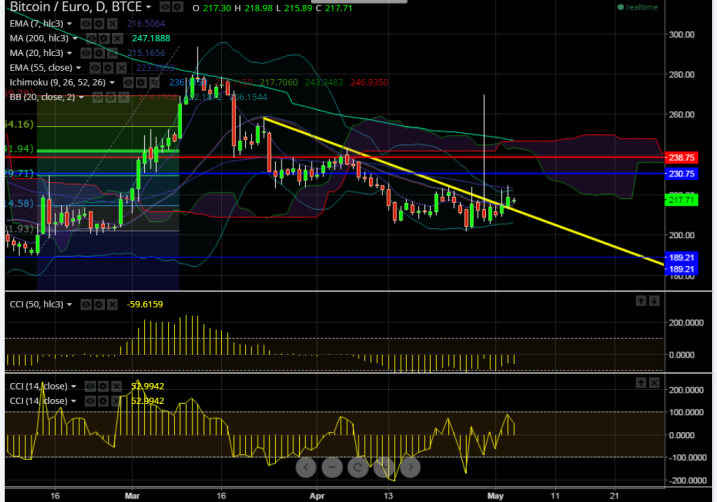Click the Mar label on the time axis
The image size is (717, 502).
point(132,496)
